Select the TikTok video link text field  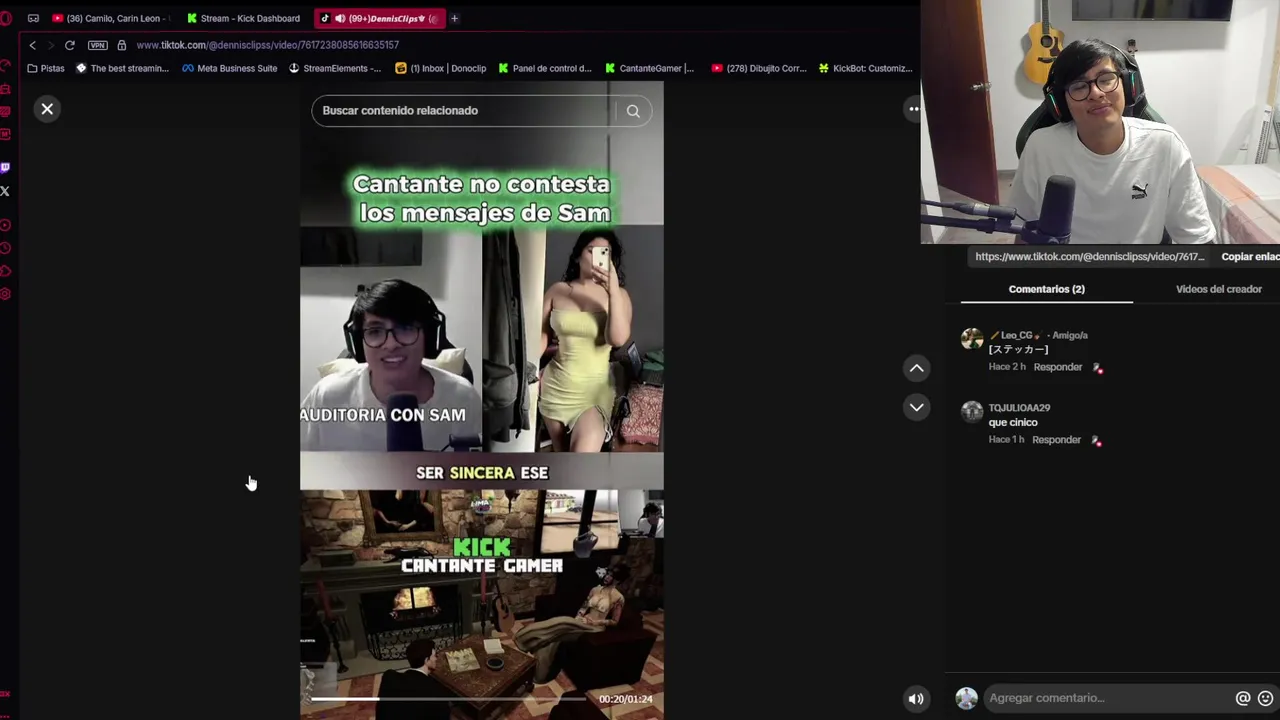(1089, 257)
